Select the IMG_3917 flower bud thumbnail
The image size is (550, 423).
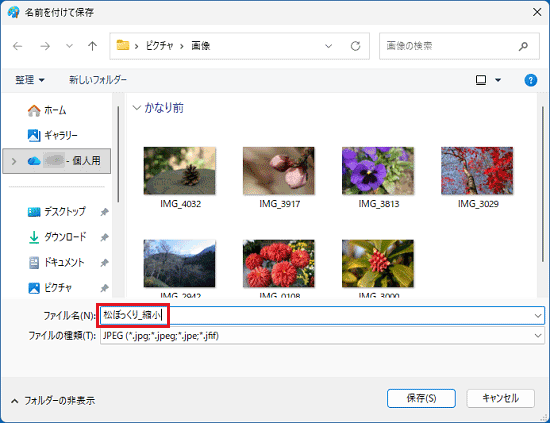pyautogui.click(x=279, y=171)
